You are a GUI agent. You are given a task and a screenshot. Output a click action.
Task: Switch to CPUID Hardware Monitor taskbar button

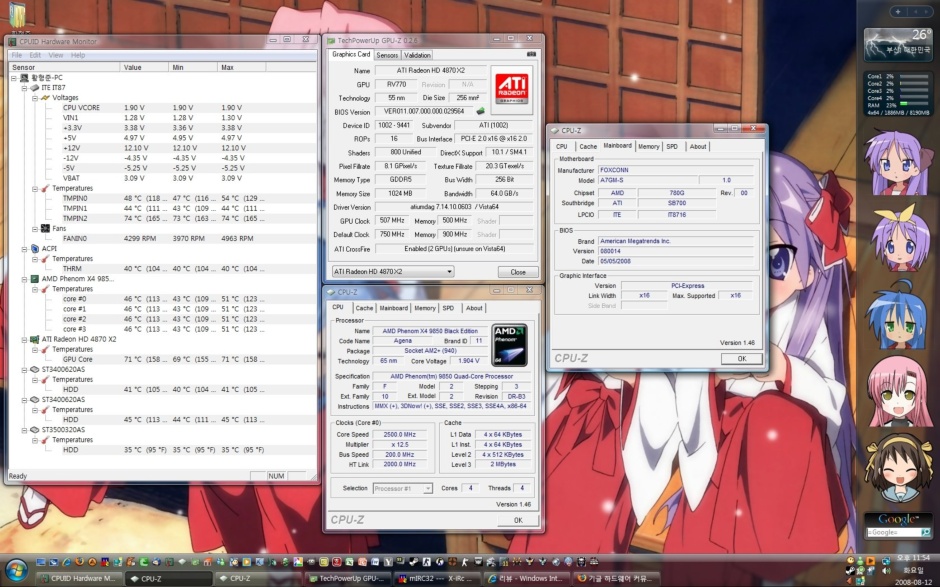pos(77,579)
